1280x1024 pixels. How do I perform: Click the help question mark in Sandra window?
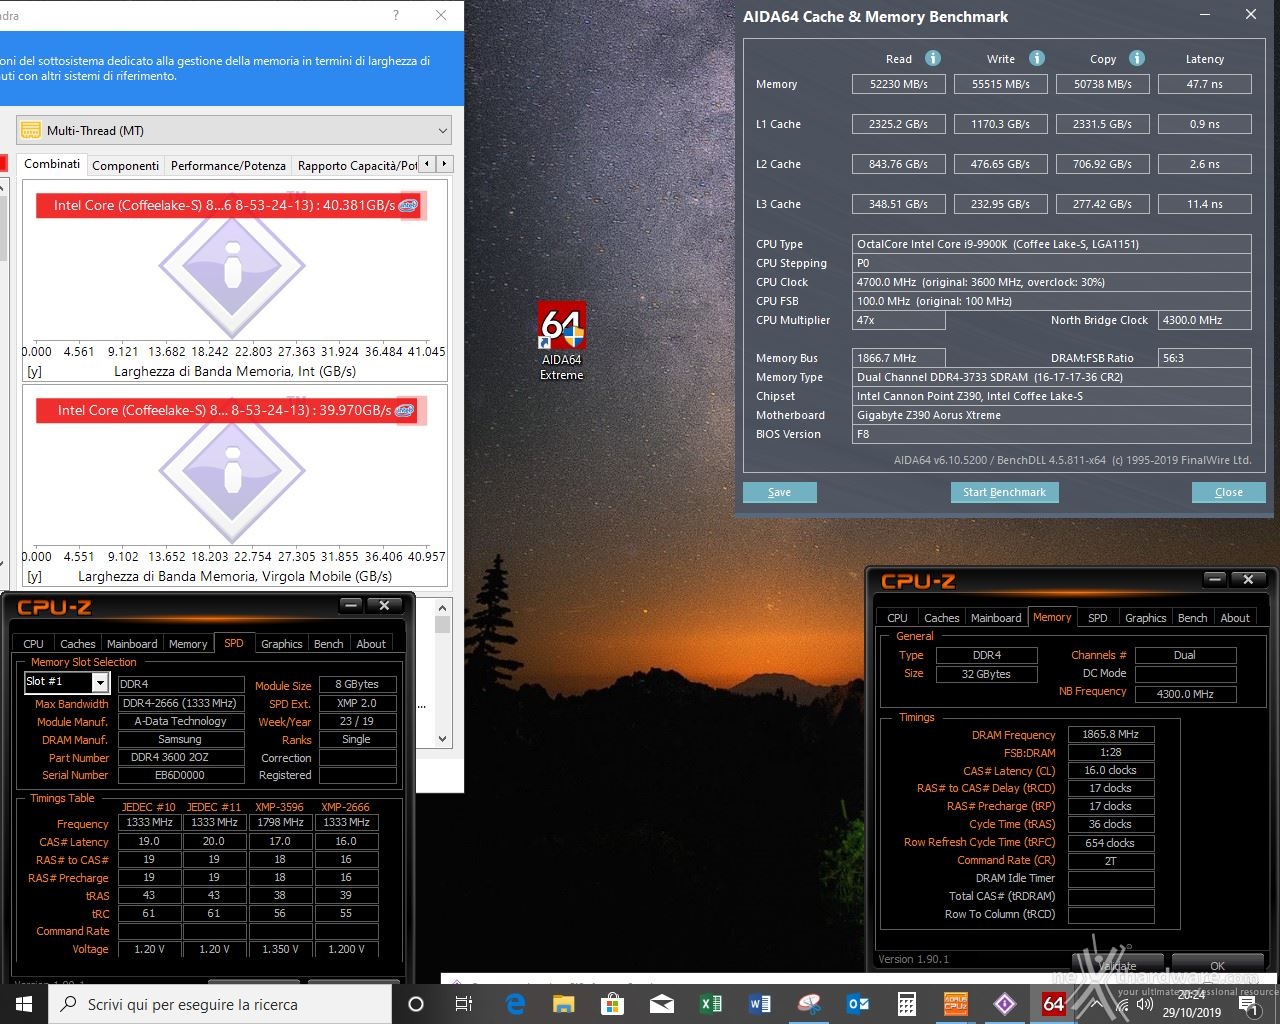tap(396, 15)
